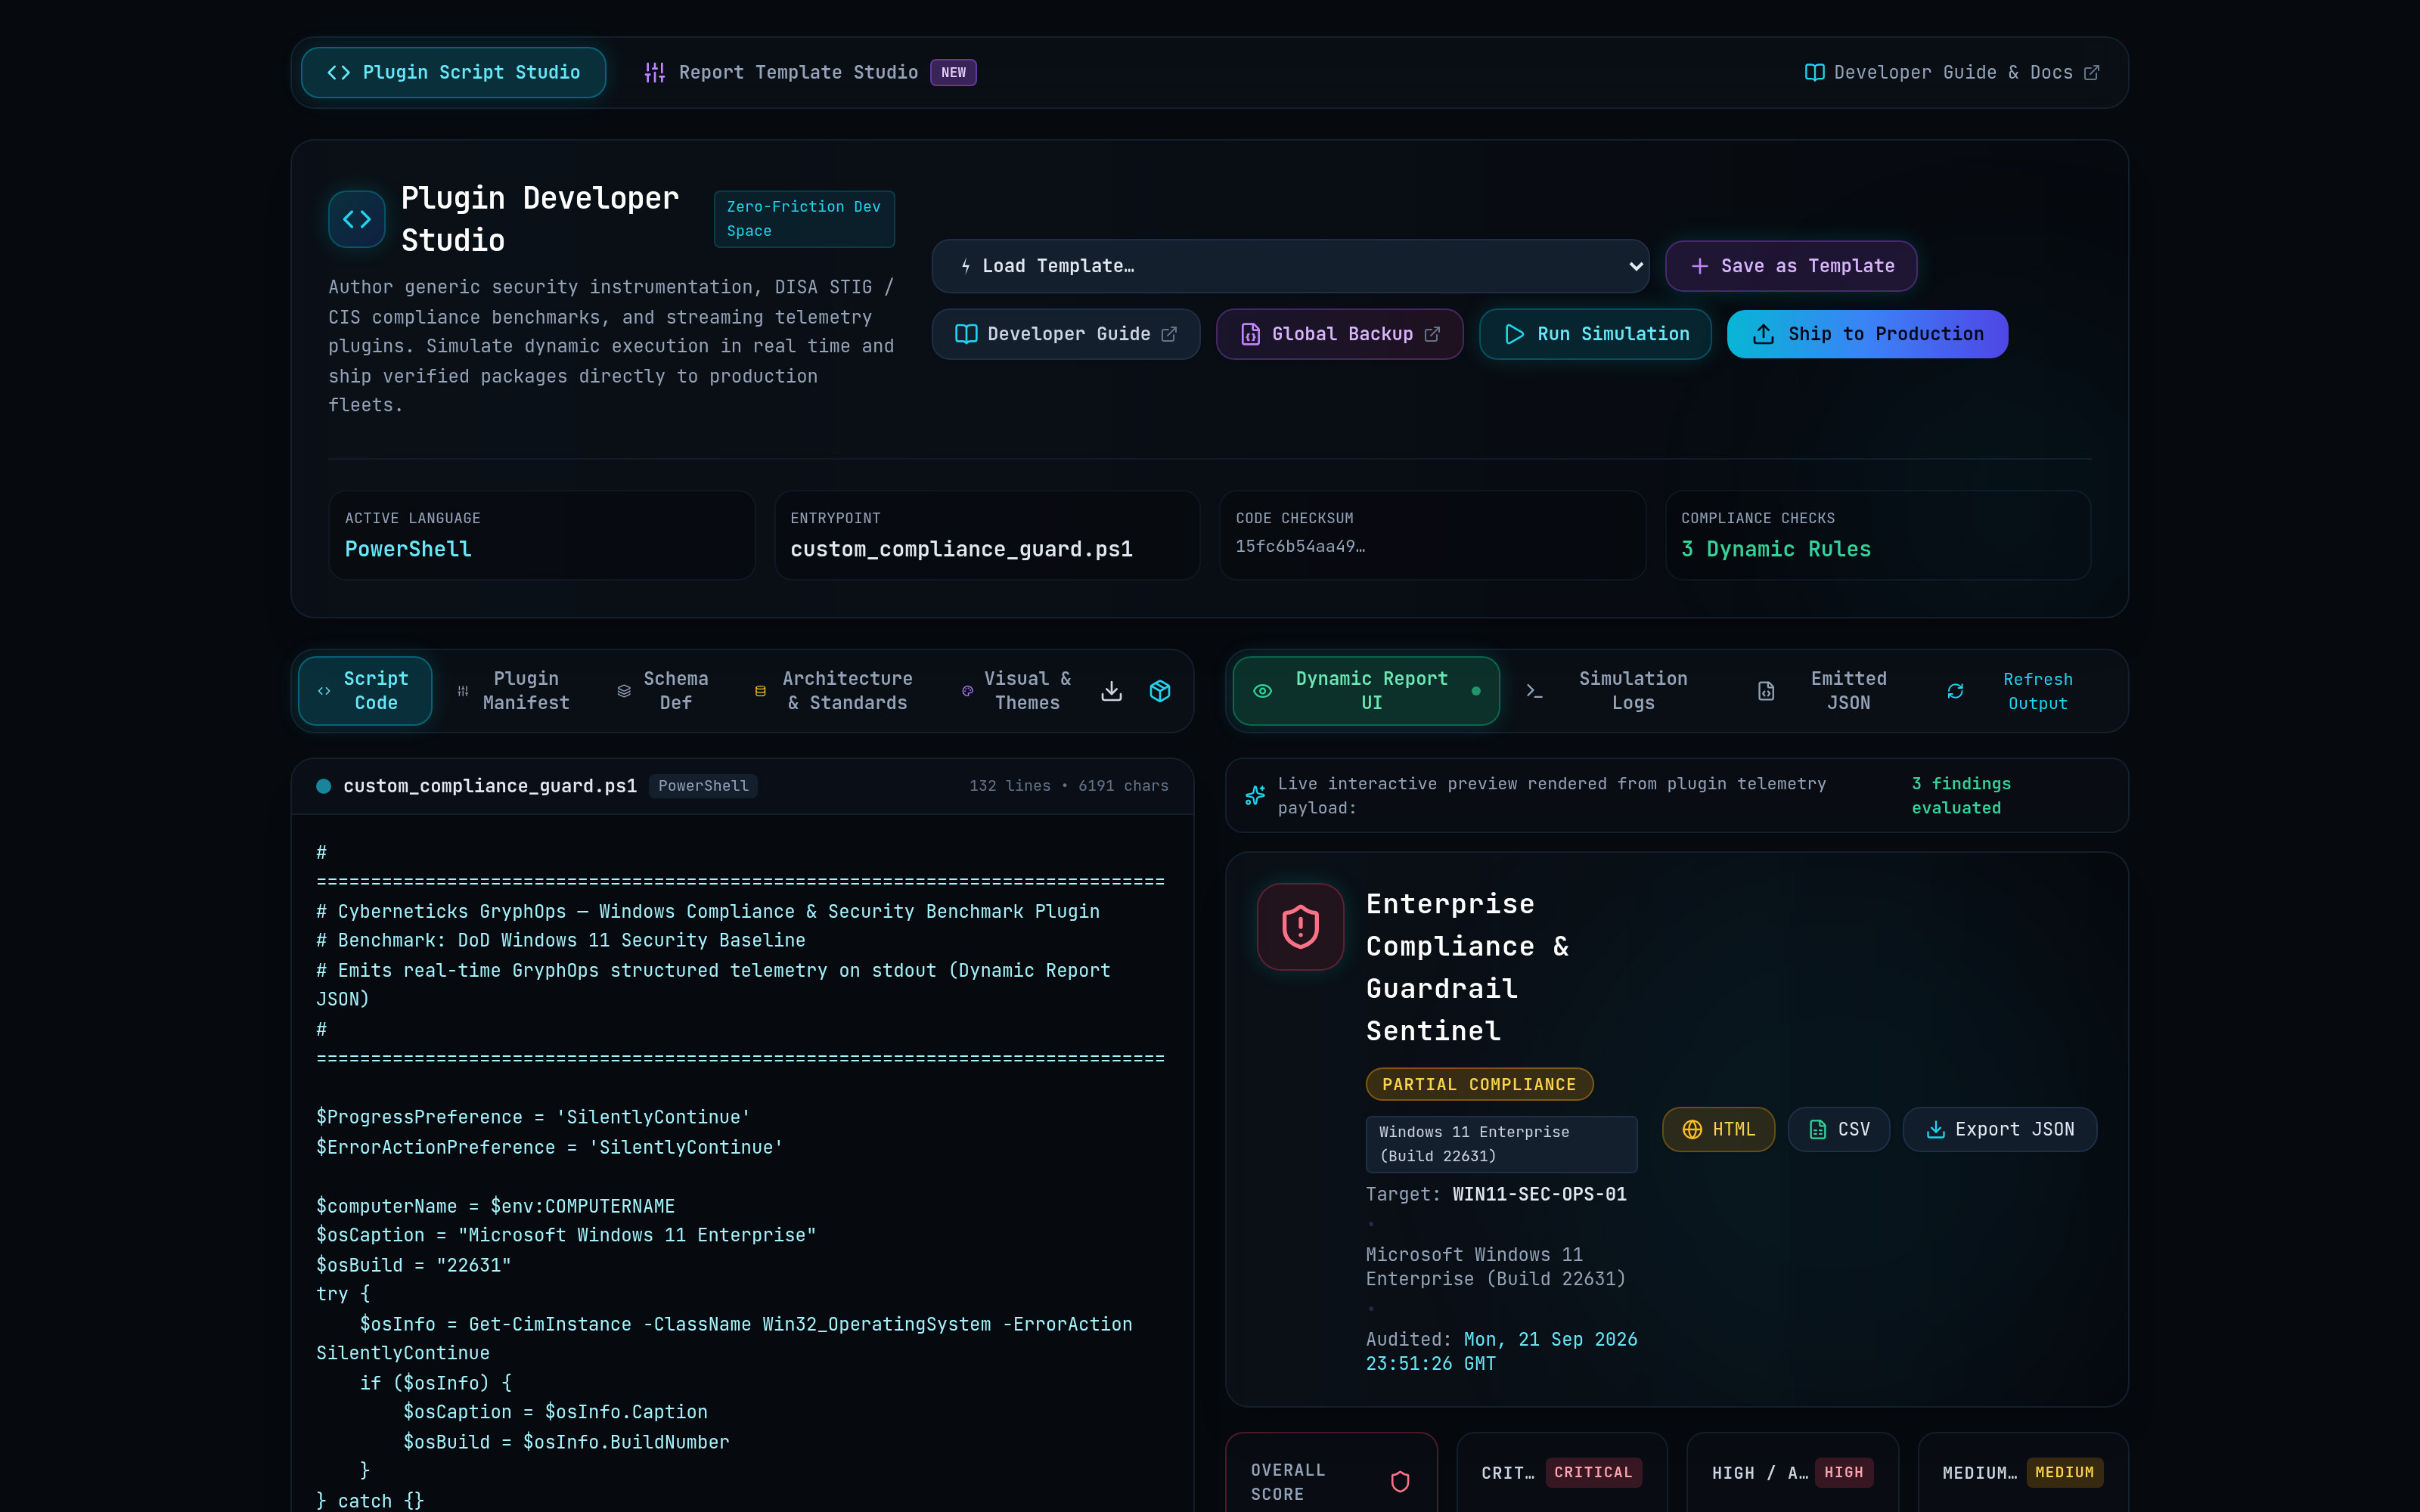Open the Plugin Script Studio tab
2420x1512 pixels.
pyautogui.click(x=453, y=72)
